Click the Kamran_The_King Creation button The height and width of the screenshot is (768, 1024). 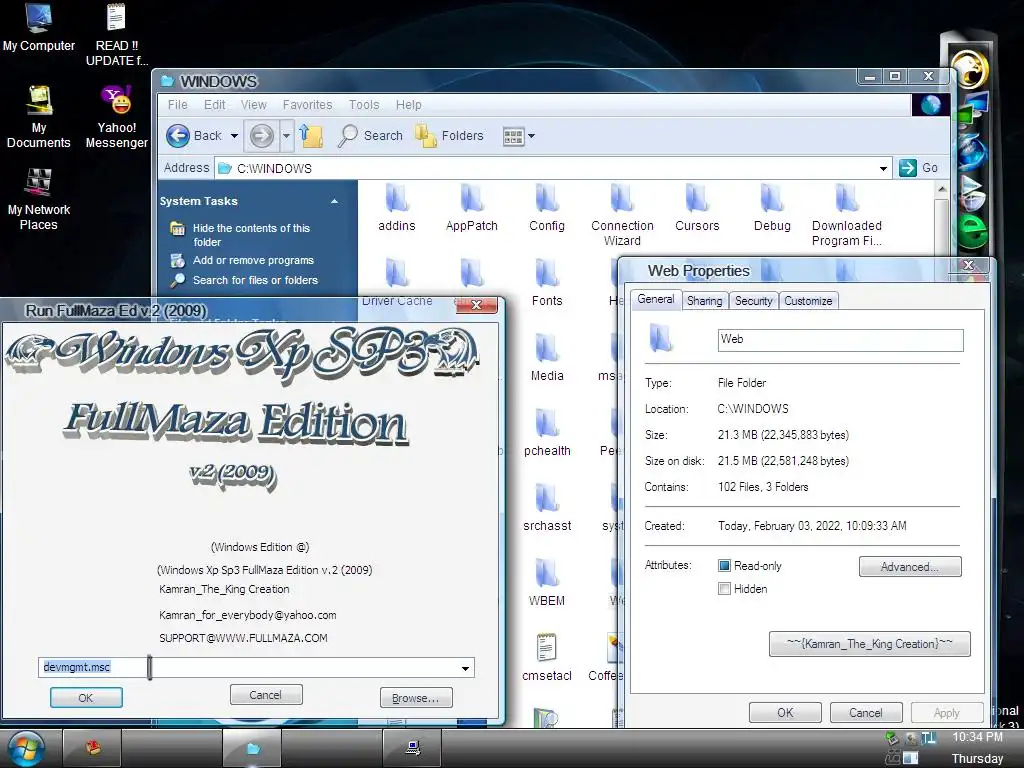coord(869,644)
